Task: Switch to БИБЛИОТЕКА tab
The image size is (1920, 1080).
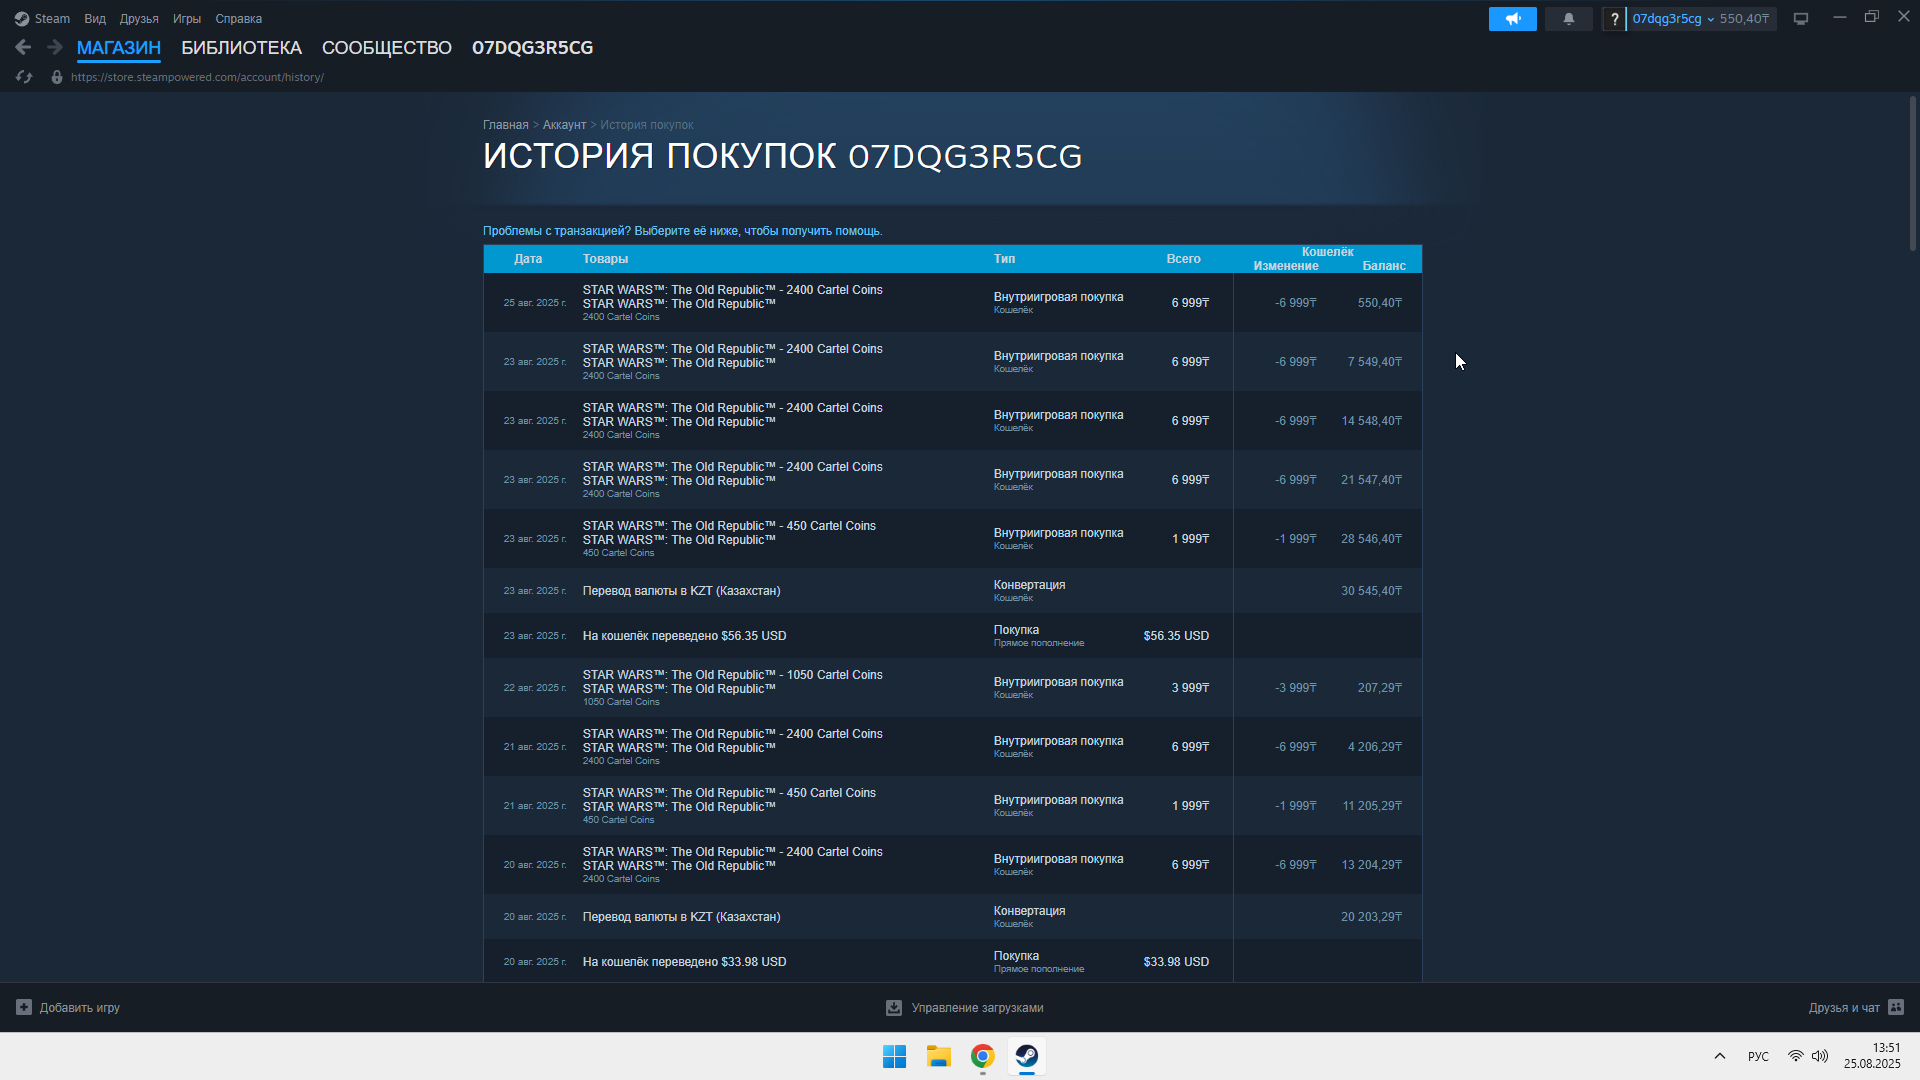Action: point(241,48)
